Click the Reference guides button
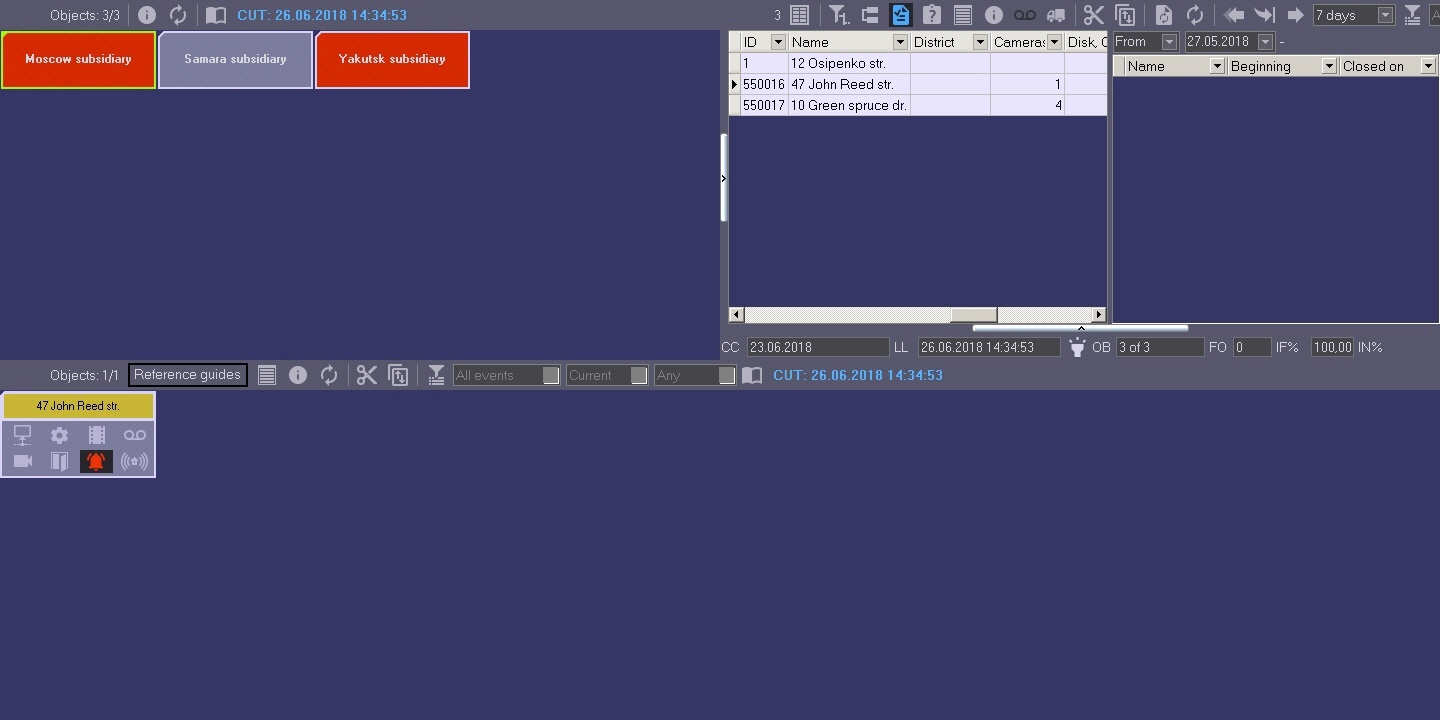The height and width of the screenshot is (720, 1440). click(x=188, y=375)
